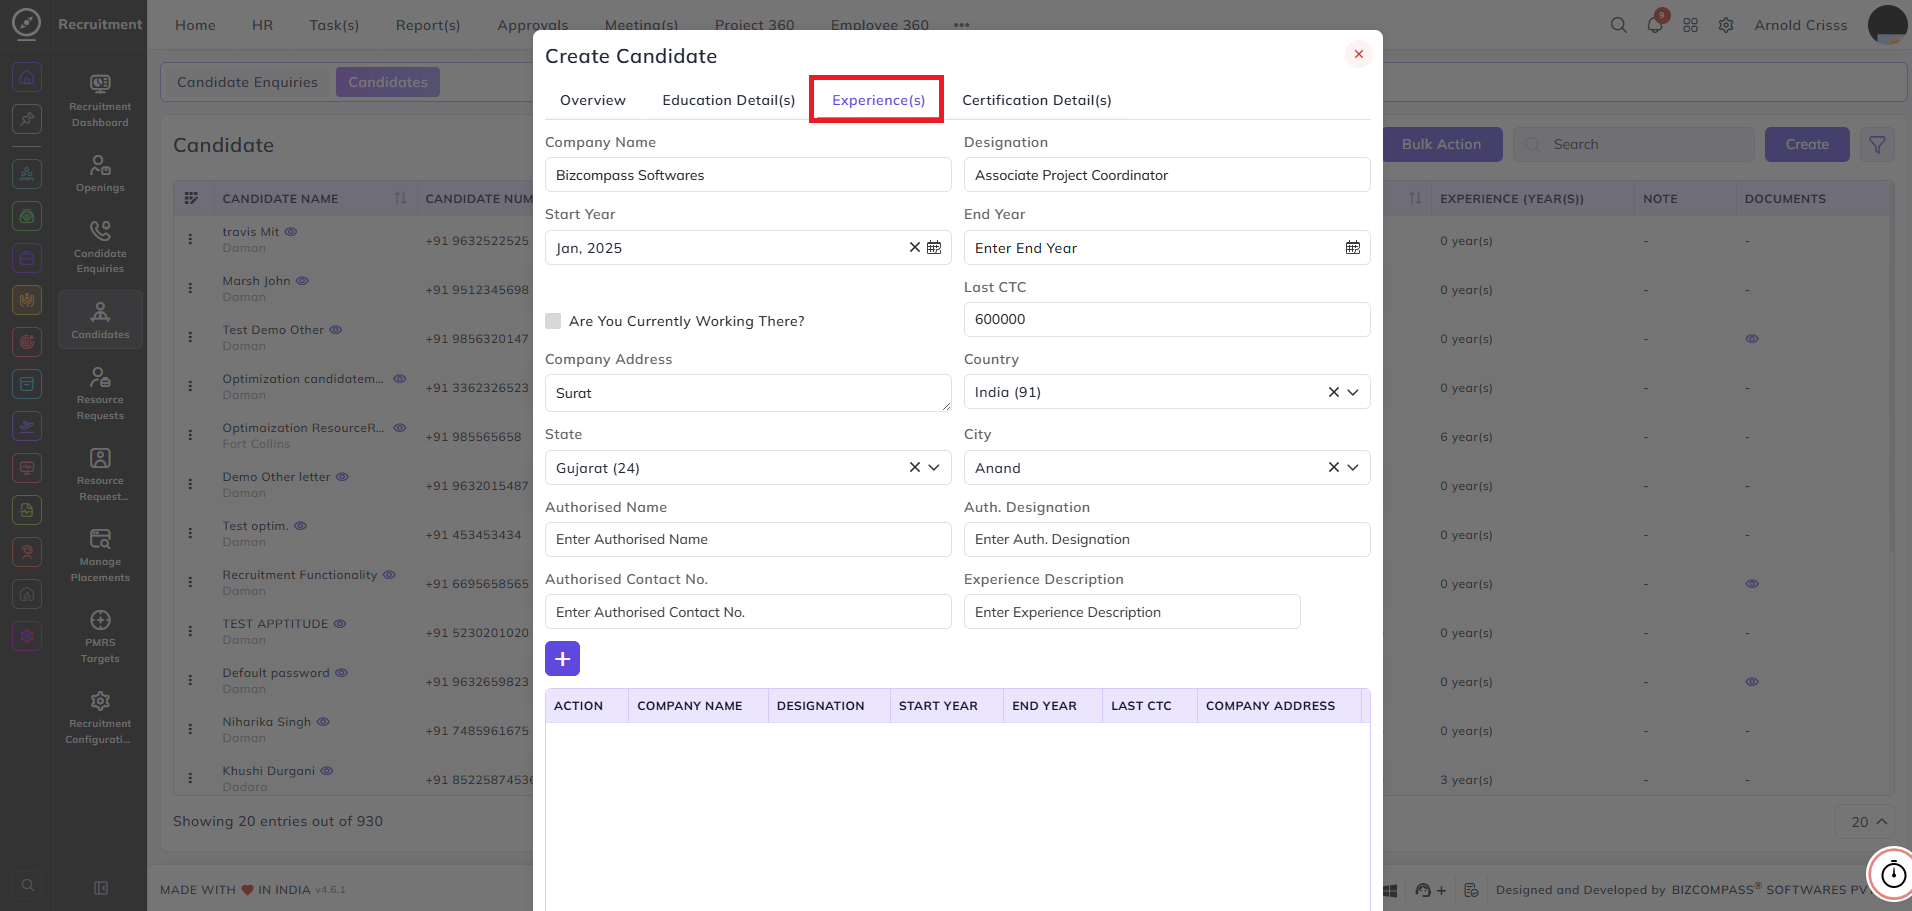
Task: Open the Task(s) menu item
Action: tap(334, 25)
